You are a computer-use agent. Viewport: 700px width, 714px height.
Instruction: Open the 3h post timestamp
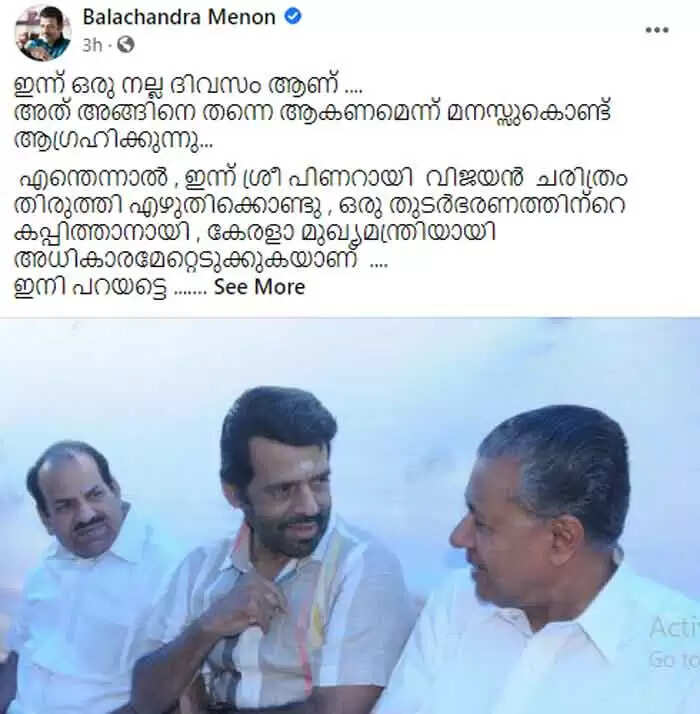pyautogui.click(x=92, y=45)
